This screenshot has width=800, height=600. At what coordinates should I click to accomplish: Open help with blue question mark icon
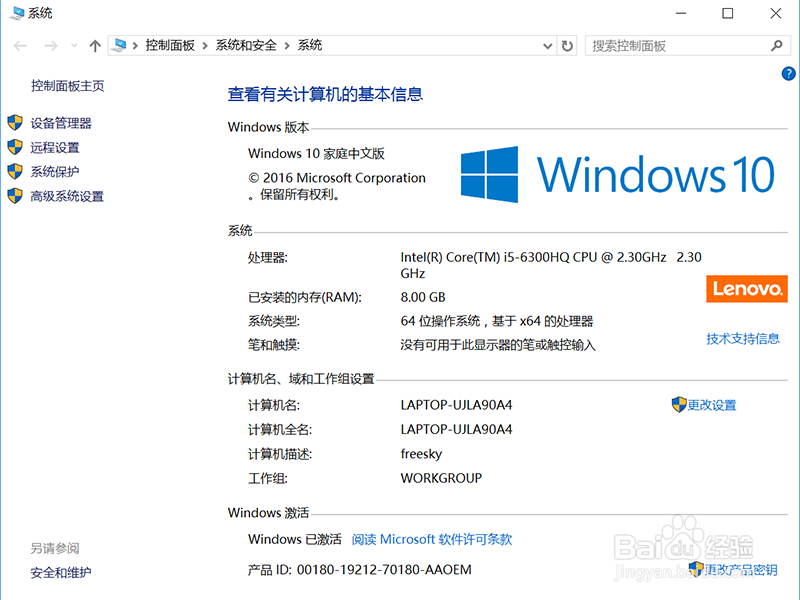pos(788,73)
